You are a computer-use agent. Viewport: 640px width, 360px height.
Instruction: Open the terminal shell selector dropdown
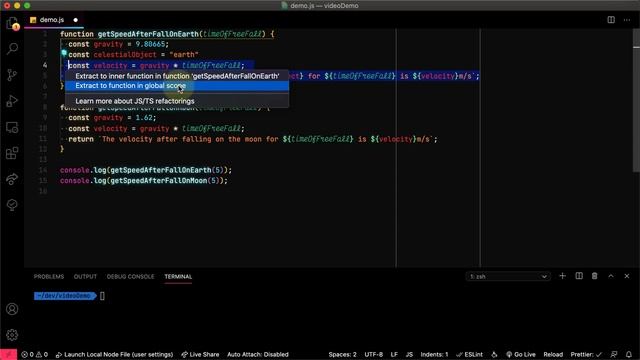click(508, 276)
